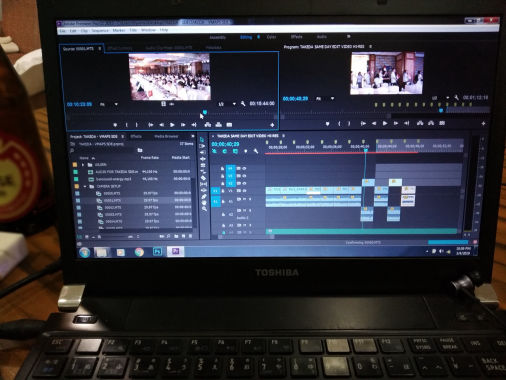Click the Photoshop icon in the taskbar

[157, 252]
